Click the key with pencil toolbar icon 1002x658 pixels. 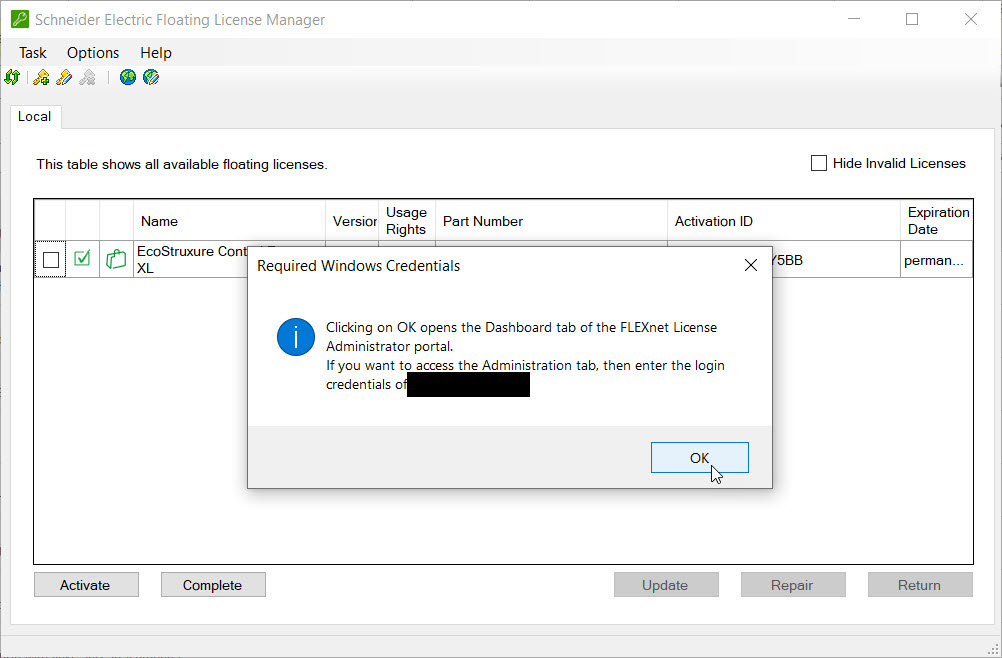(64, 77)
